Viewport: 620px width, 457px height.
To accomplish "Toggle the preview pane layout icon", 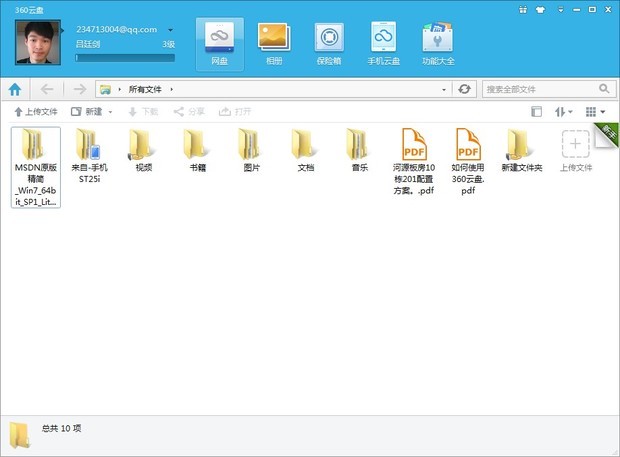I will pyautogui.click(x=537, y=112).
